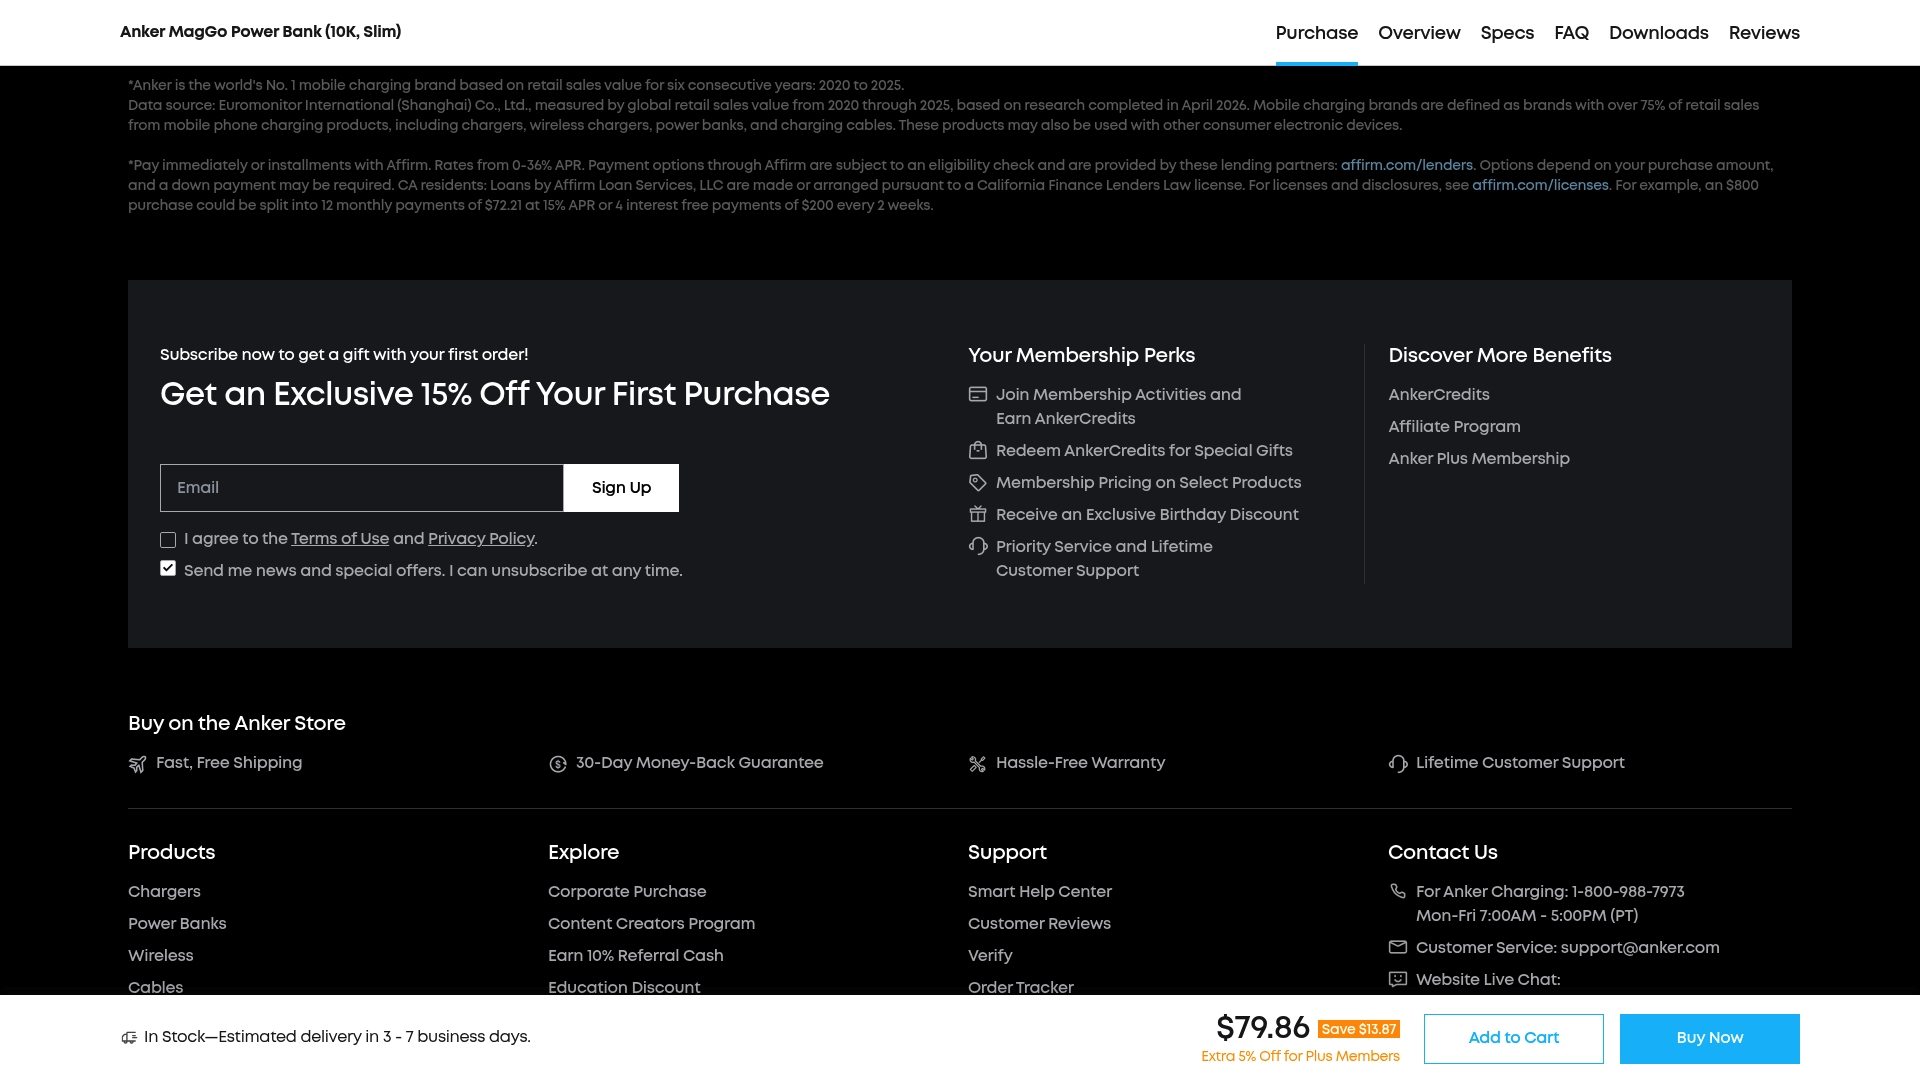Viewport: 1920px width, 1080px height.
Task: Click the Money-Back Guarantee dollar icon
Action: tap(558, 764)
